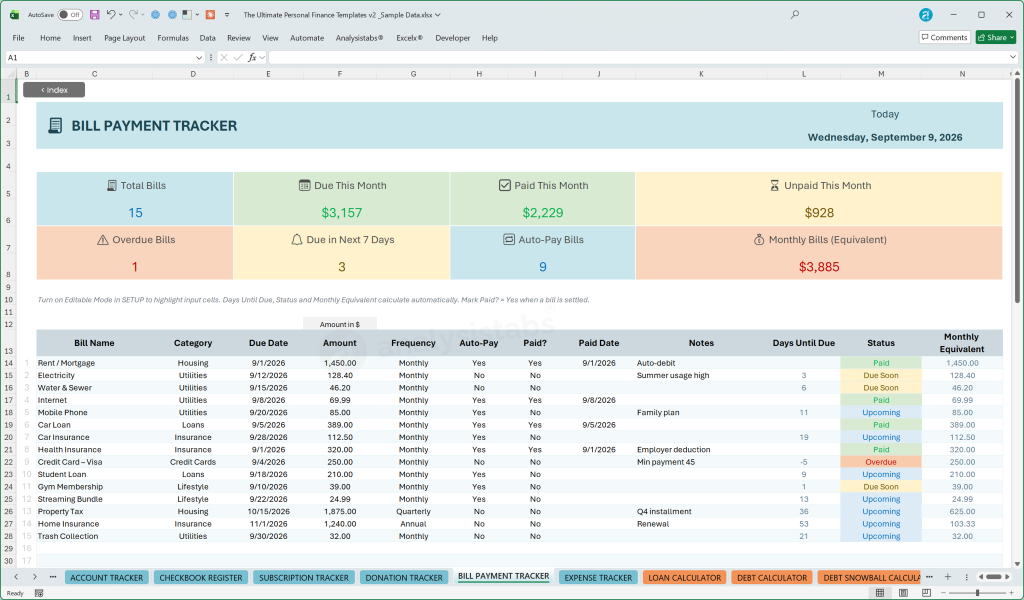Open the Analysistabs ribbon tab
The image size is (1024, 600).
tap(359, 38)
